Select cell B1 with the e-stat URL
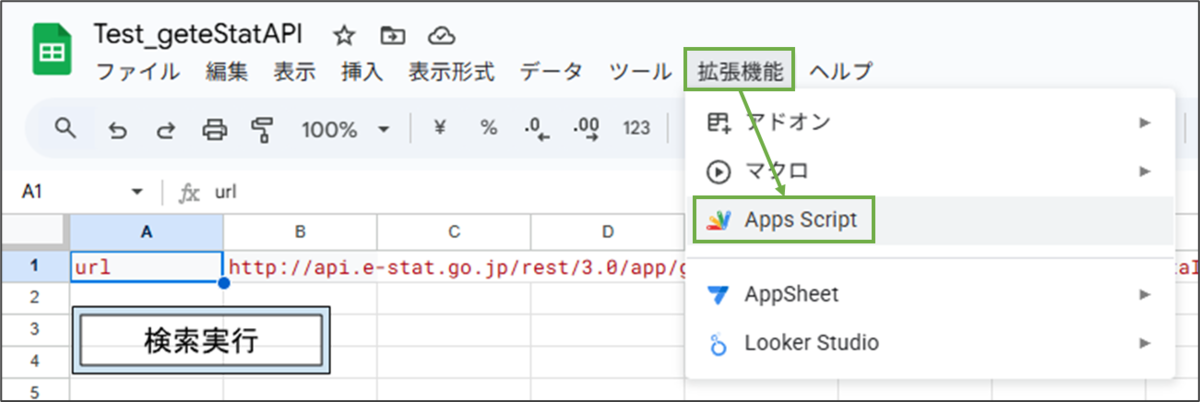The image size is (1200, 402). coord(300,267)
